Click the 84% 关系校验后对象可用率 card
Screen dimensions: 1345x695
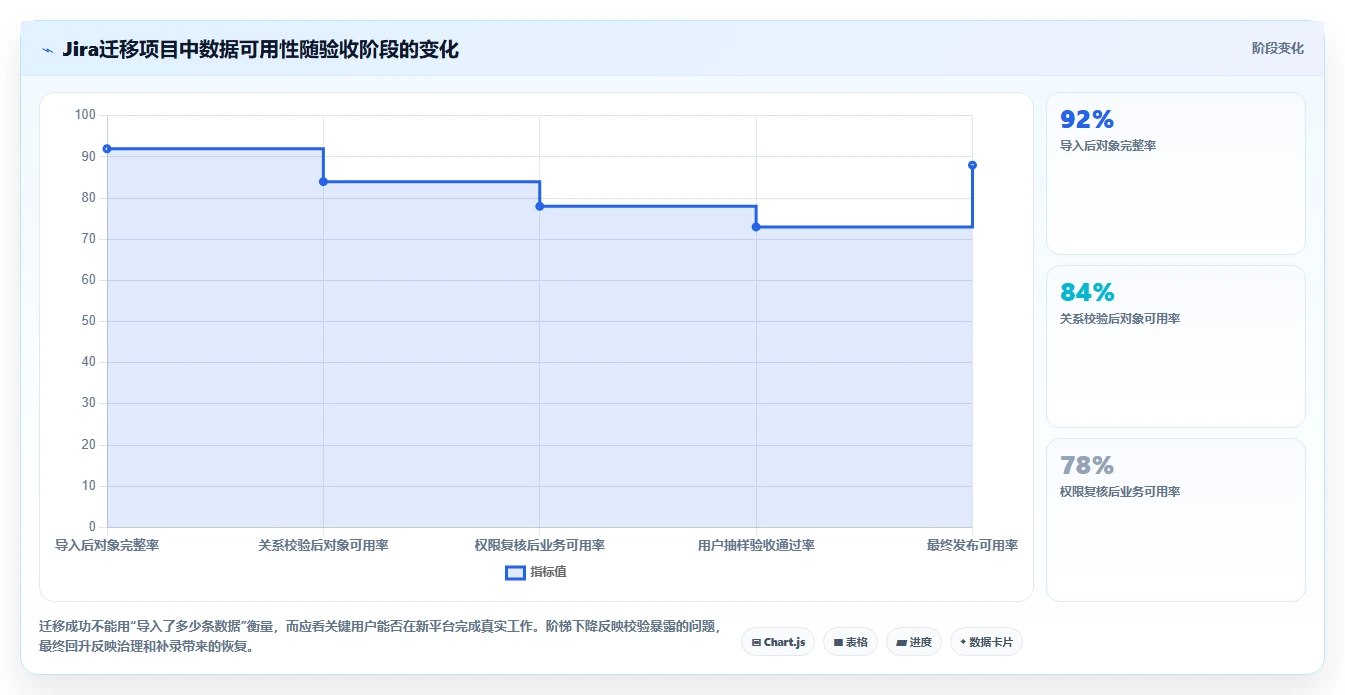tap(1175, 346)
